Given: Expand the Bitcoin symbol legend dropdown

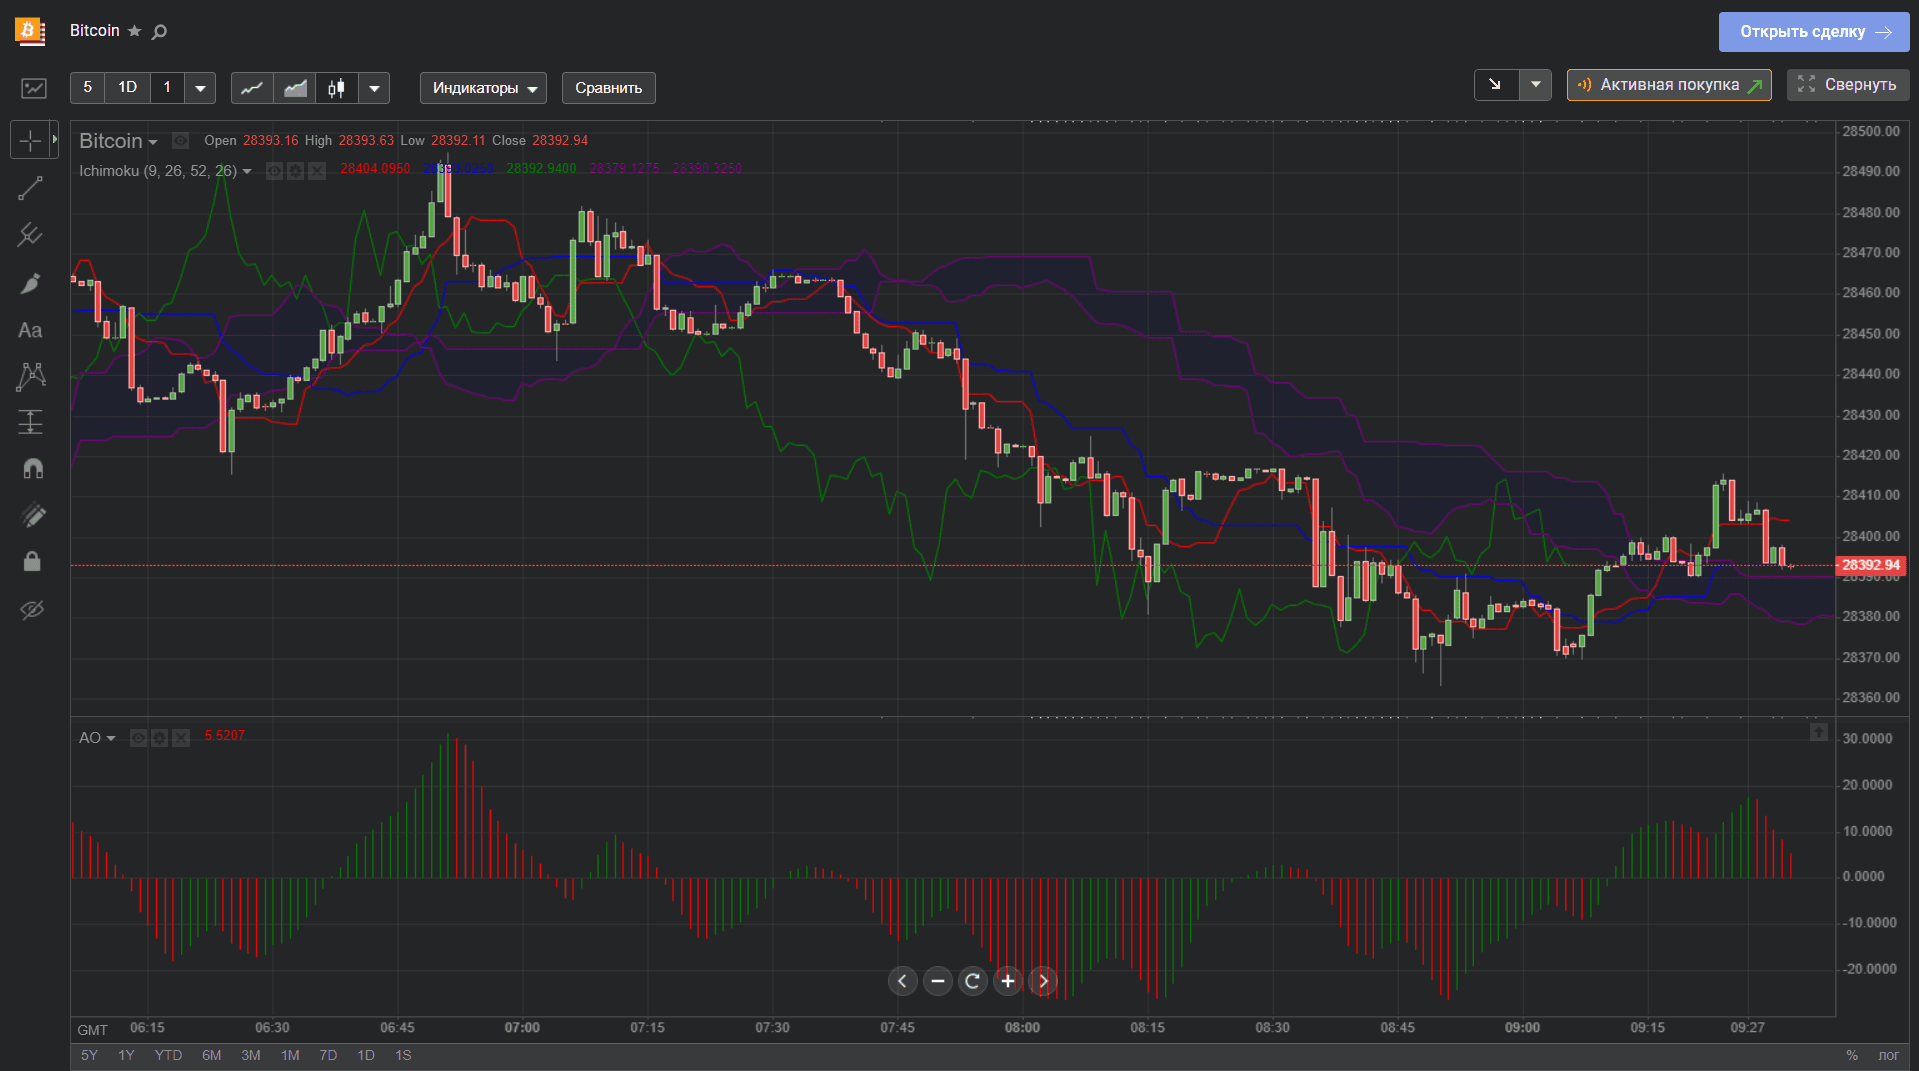Looking at the screenshot, I should tap(152, 142).
